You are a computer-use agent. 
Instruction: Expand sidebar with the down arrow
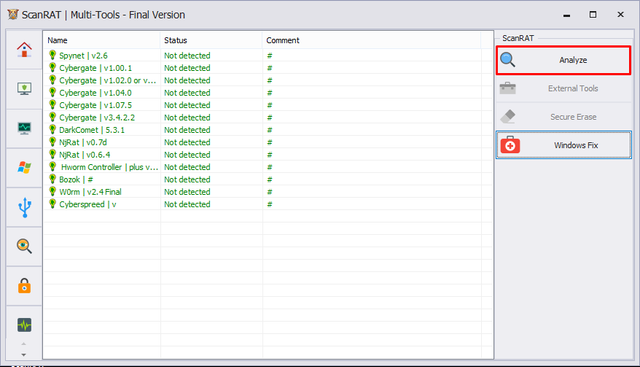[24, 355]
